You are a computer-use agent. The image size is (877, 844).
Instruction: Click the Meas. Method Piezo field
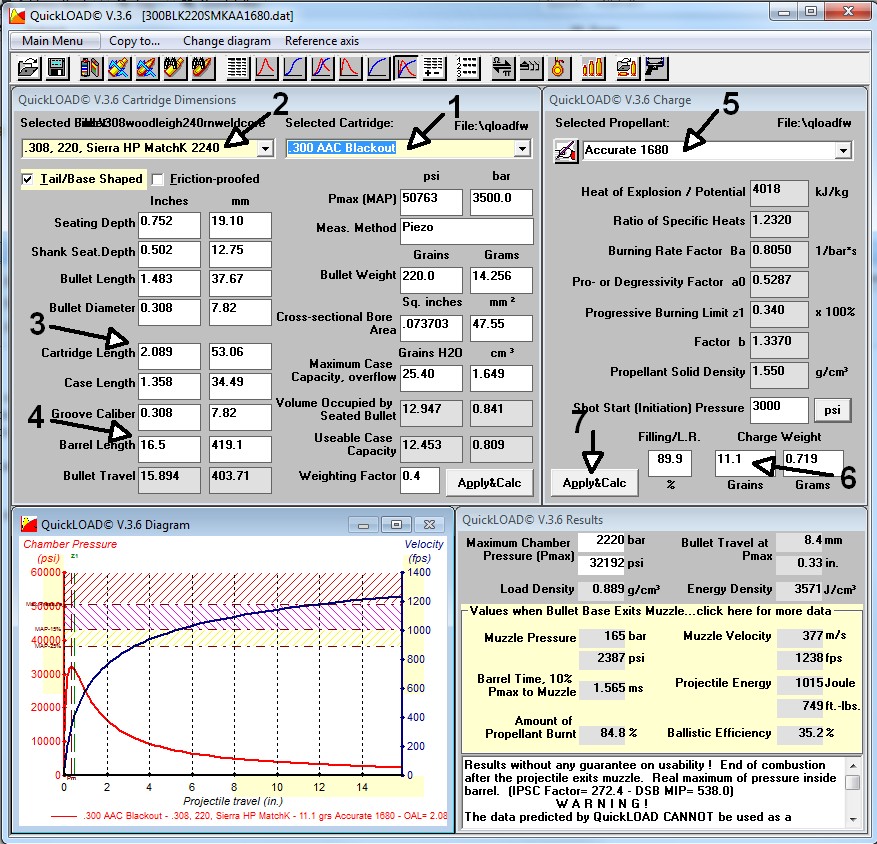[466, 232]
